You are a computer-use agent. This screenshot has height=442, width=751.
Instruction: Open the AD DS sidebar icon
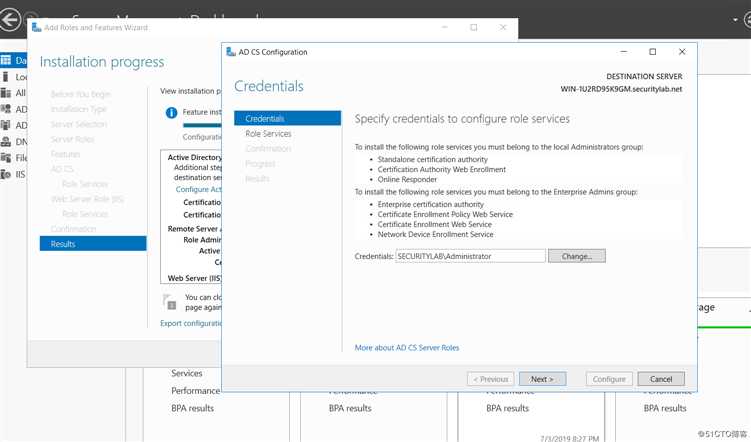pos(6,125)
